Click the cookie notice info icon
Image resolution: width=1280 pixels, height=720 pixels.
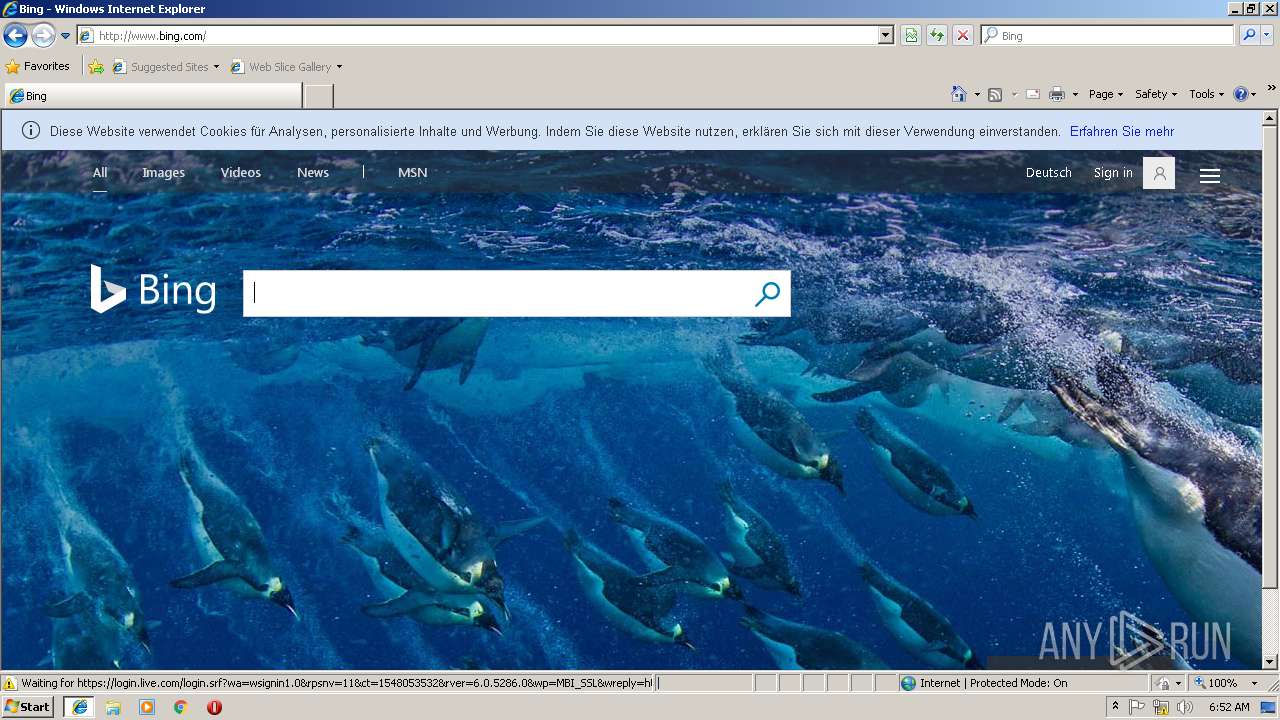click(x=31, y=131)
